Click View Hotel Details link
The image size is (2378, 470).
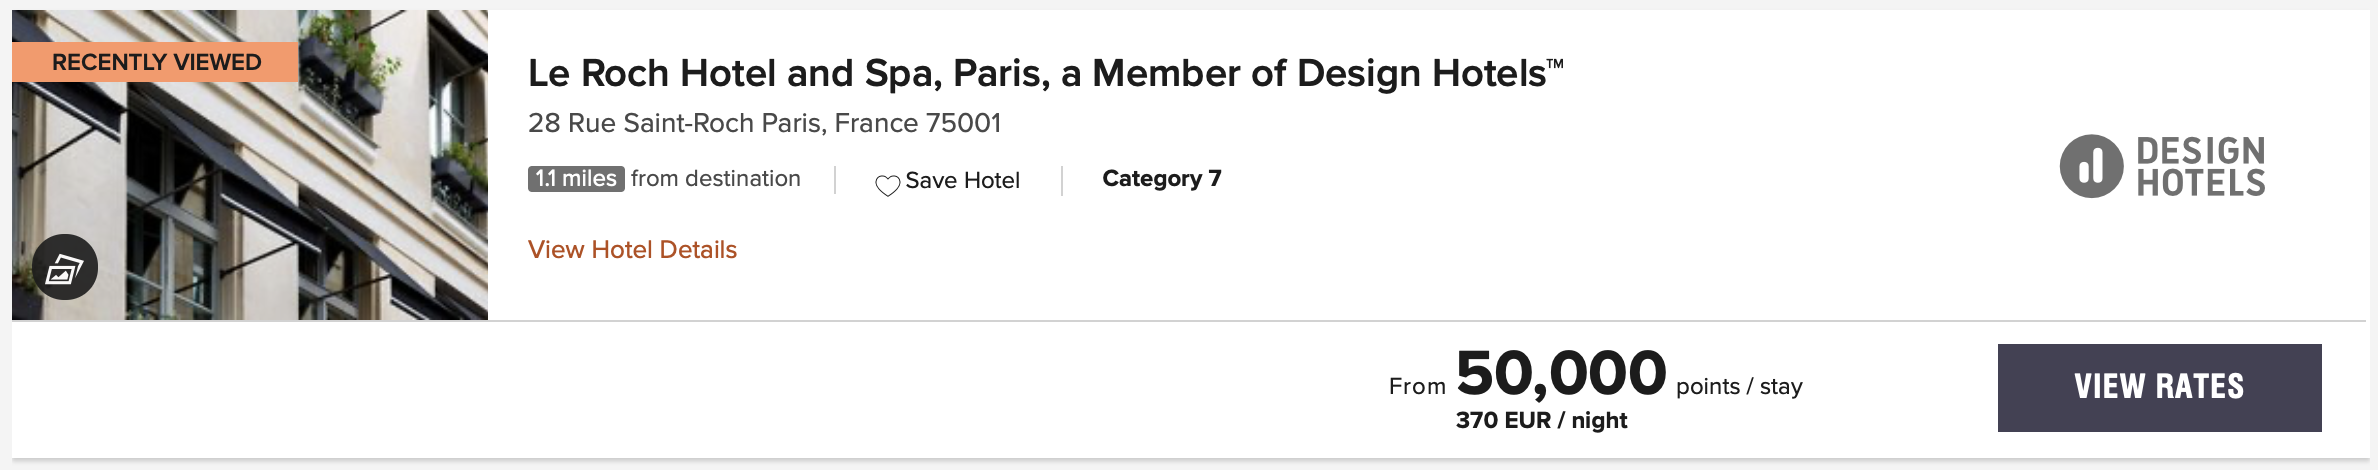(x=632, y=249)
